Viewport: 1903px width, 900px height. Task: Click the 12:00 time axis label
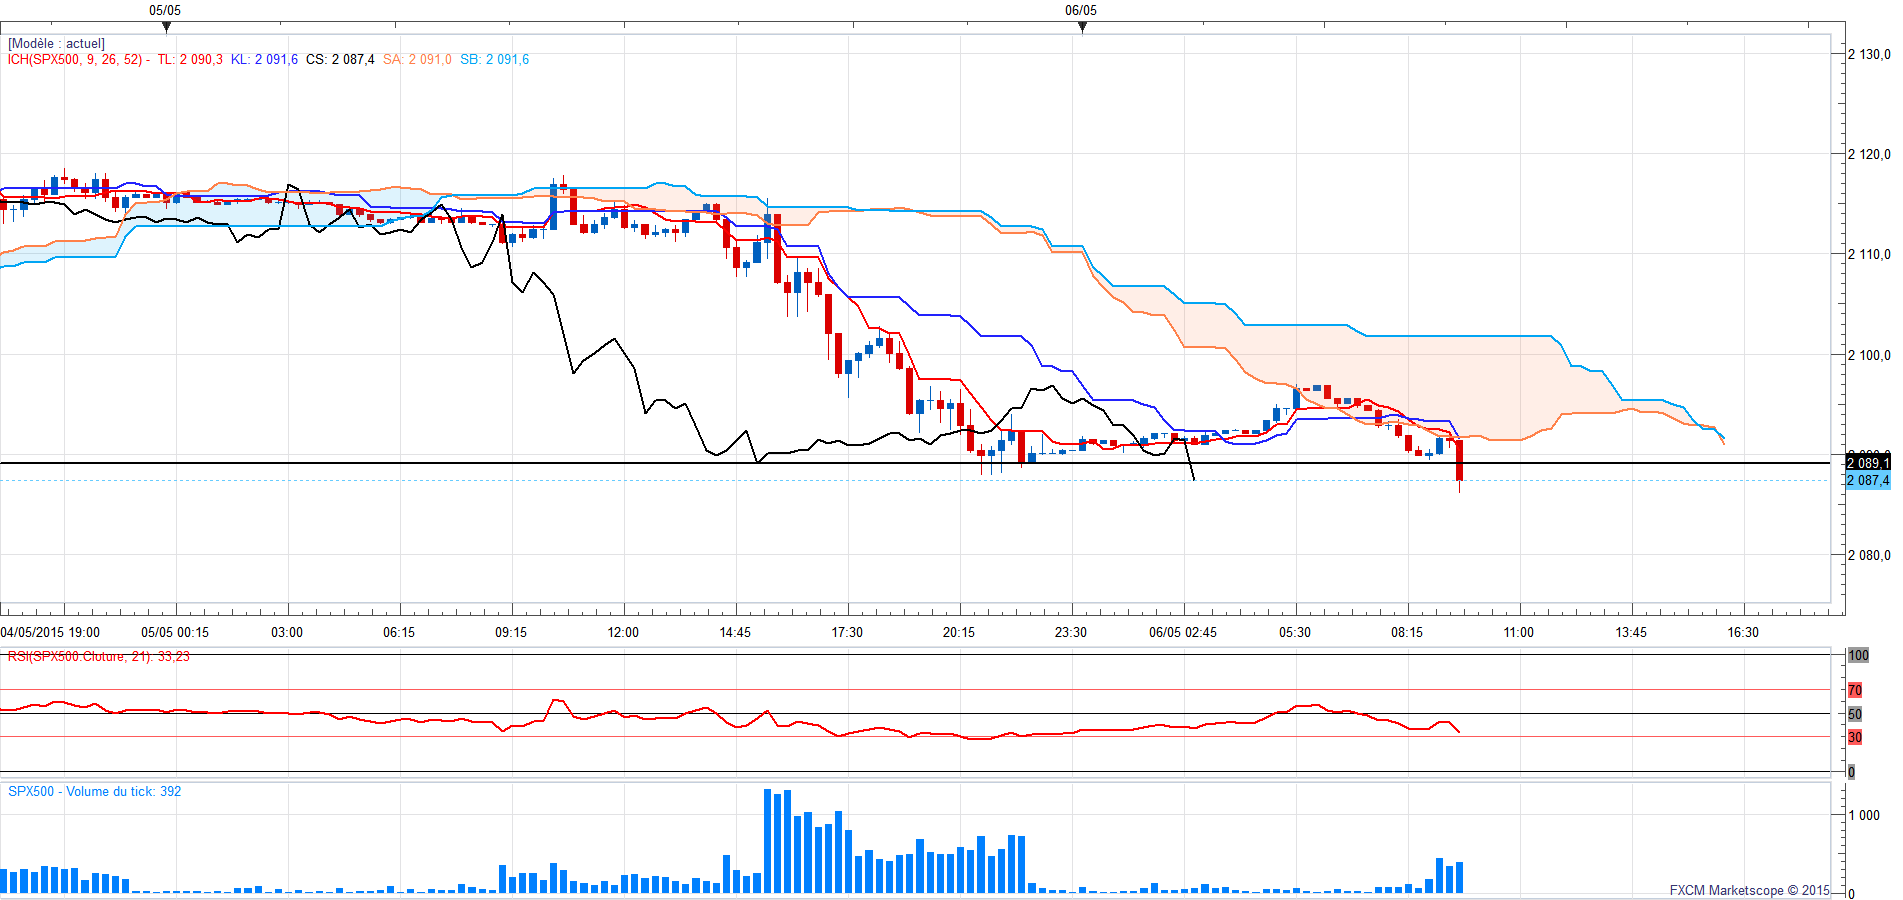[x=623, y=632]
